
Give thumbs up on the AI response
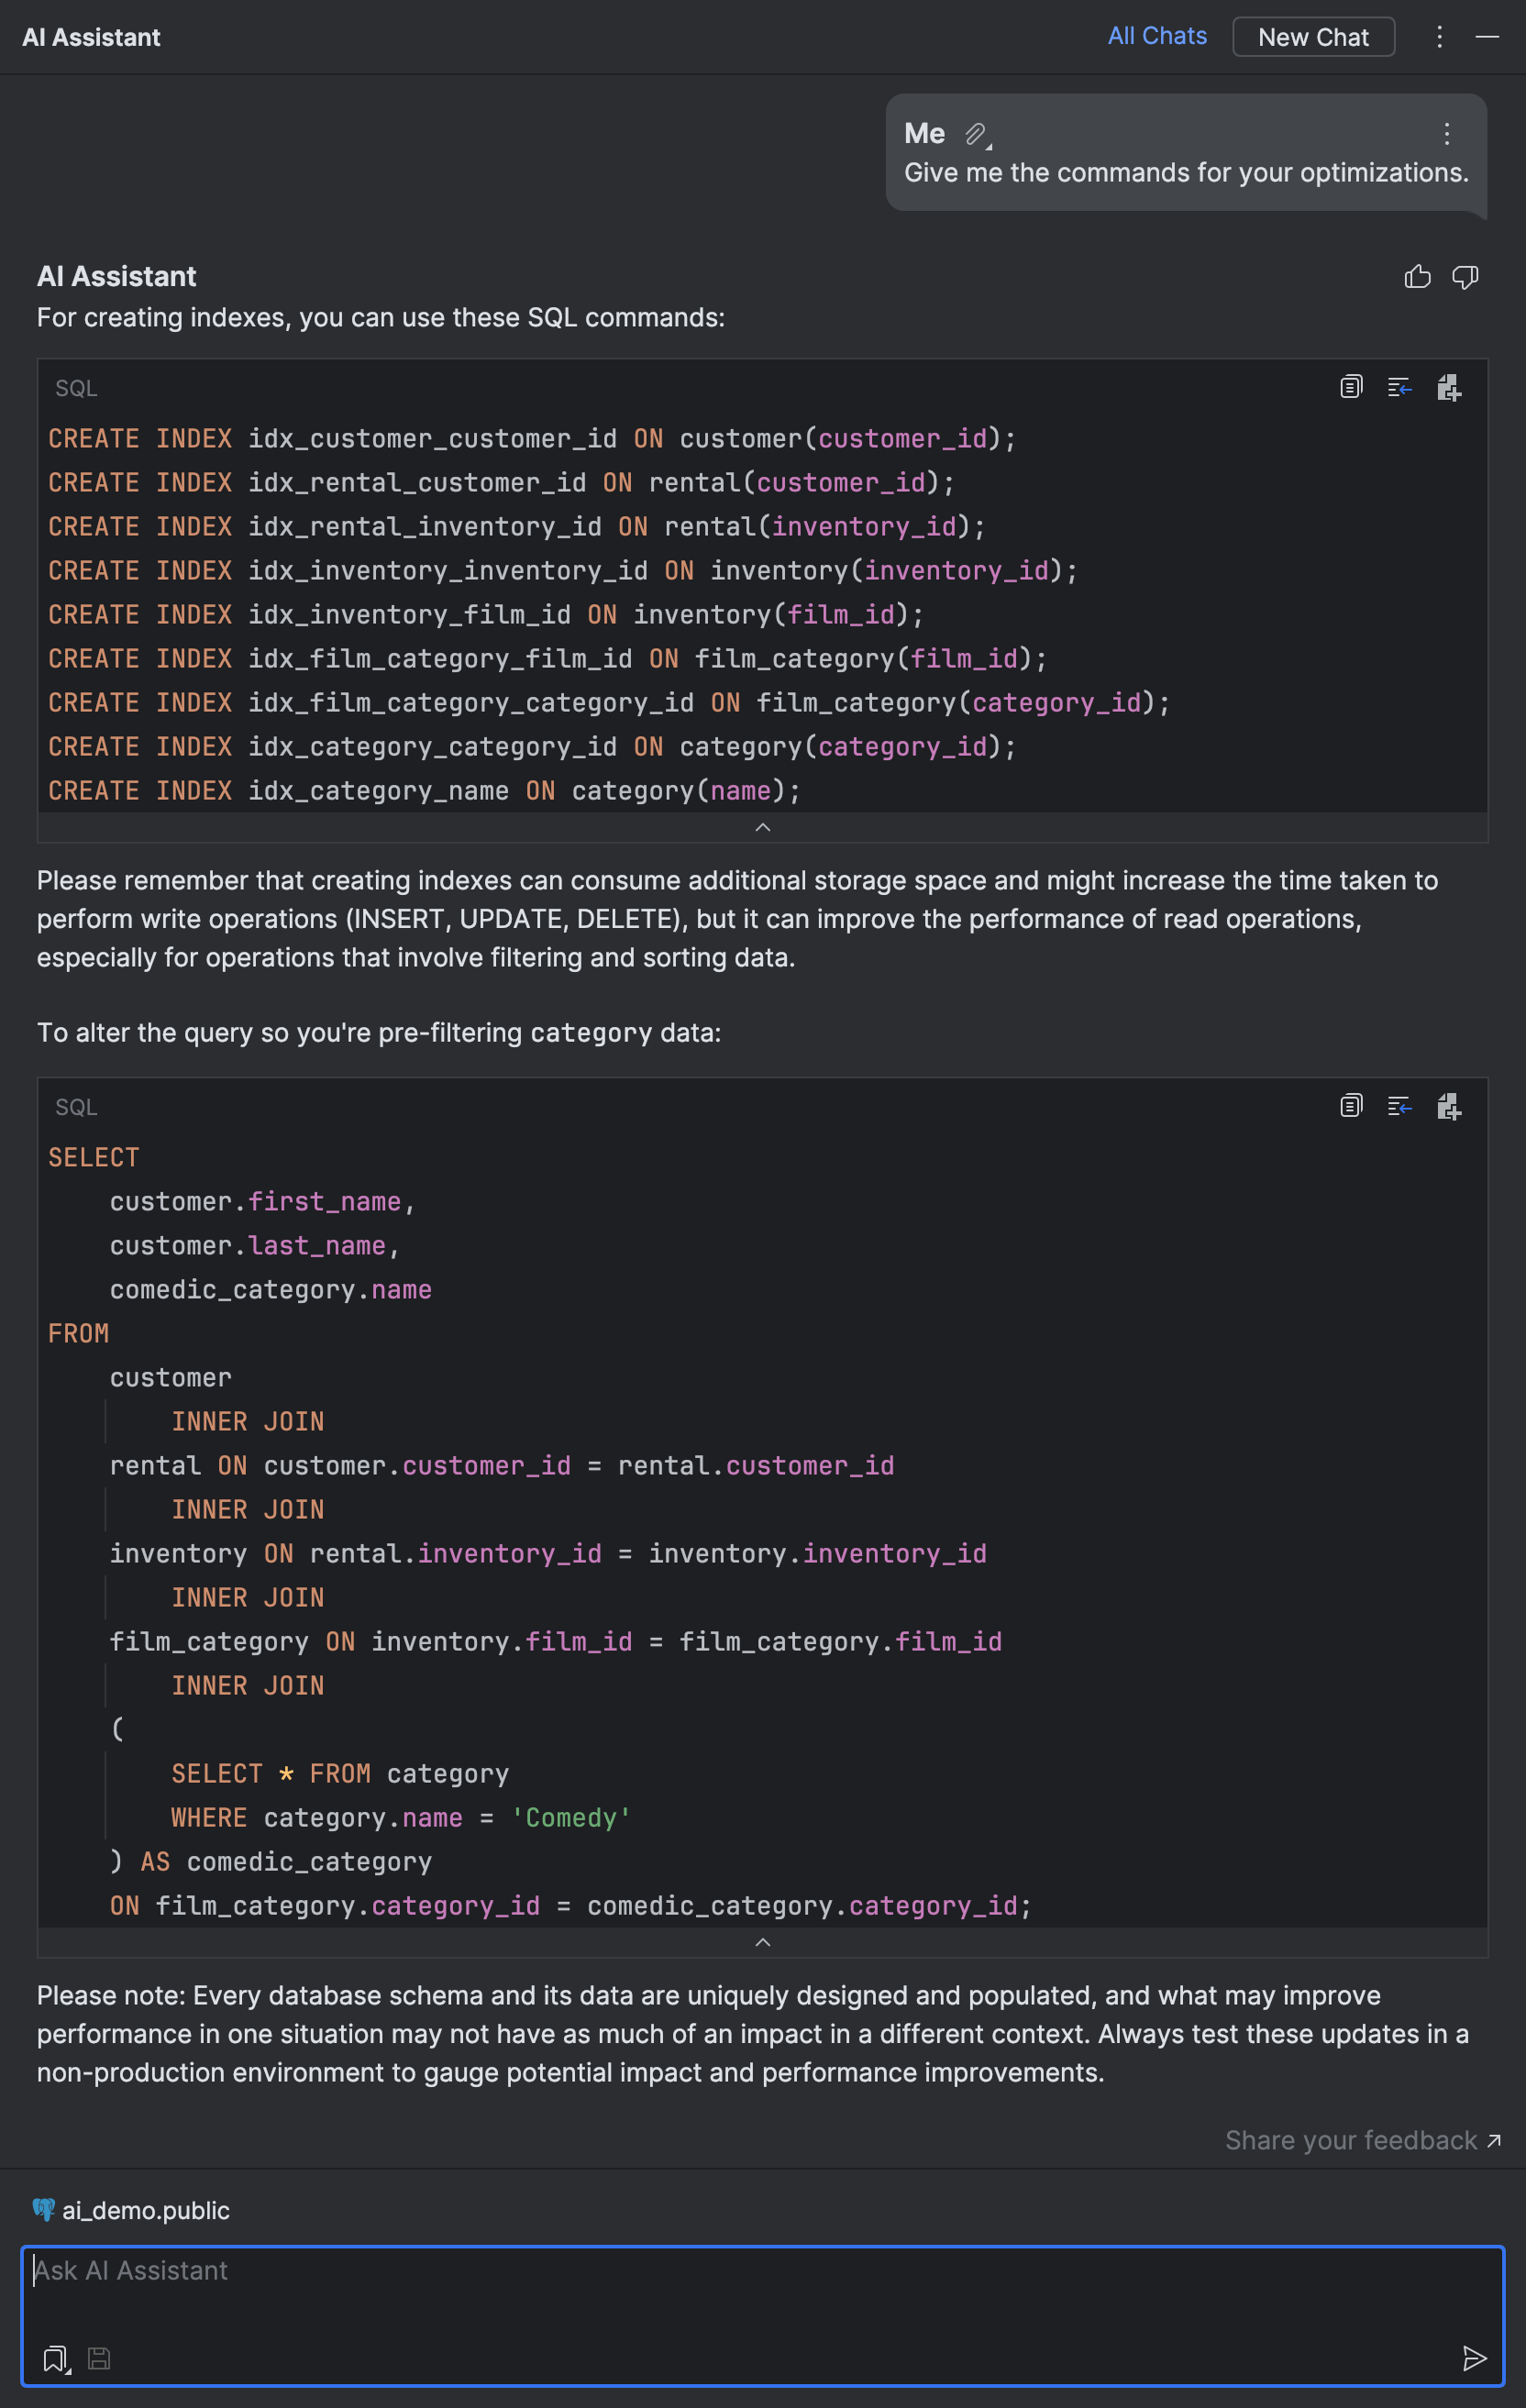coord(1418,278)
